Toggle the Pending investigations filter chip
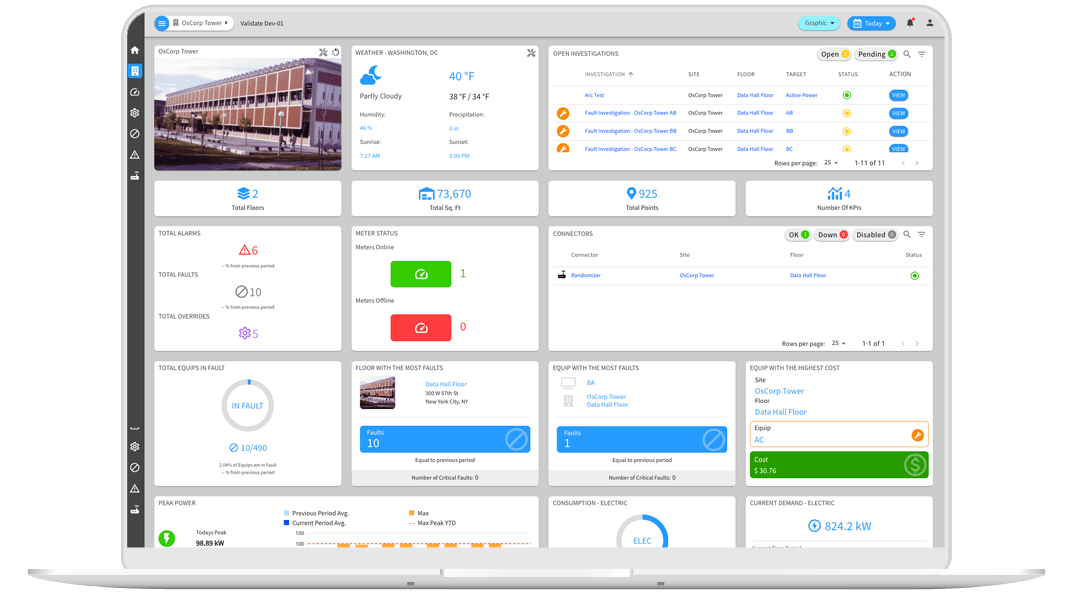Image resolution: width=1075 pixels, height=594 pixels. tap(876, 54)
